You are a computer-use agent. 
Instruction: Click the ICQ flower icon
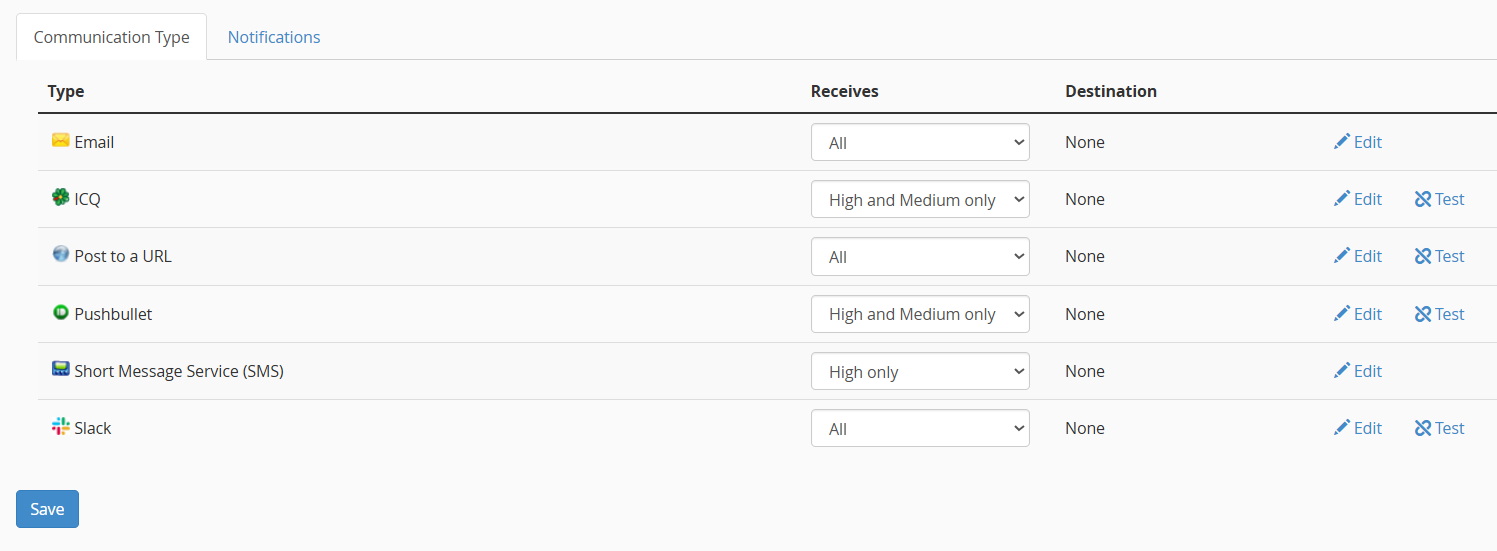[60, 198]
